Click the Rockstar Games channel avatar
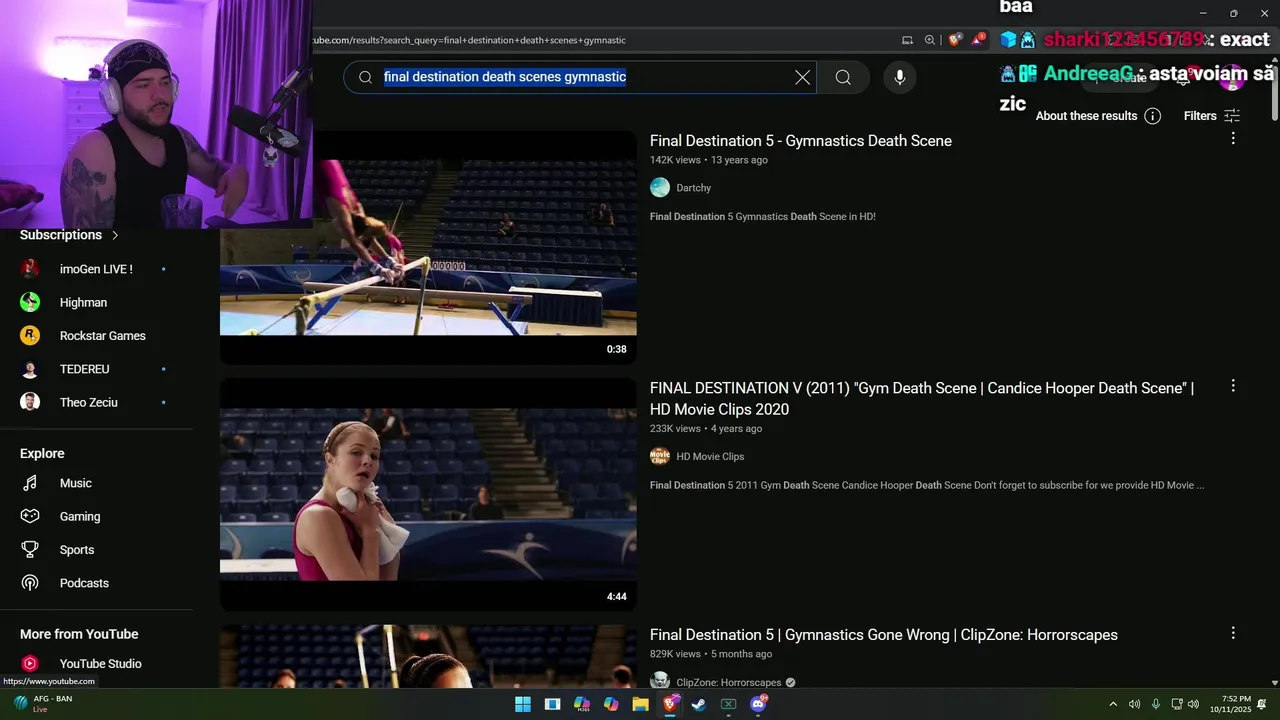 click(x=30, y=335)
